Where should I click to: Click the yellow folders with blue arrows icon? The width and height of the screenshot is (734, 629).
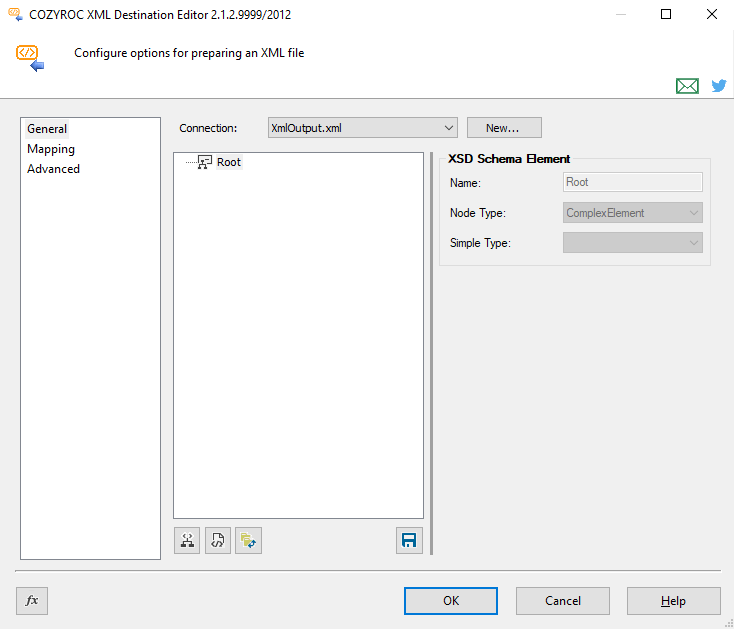pyautogui.click(x=249, y=541)
